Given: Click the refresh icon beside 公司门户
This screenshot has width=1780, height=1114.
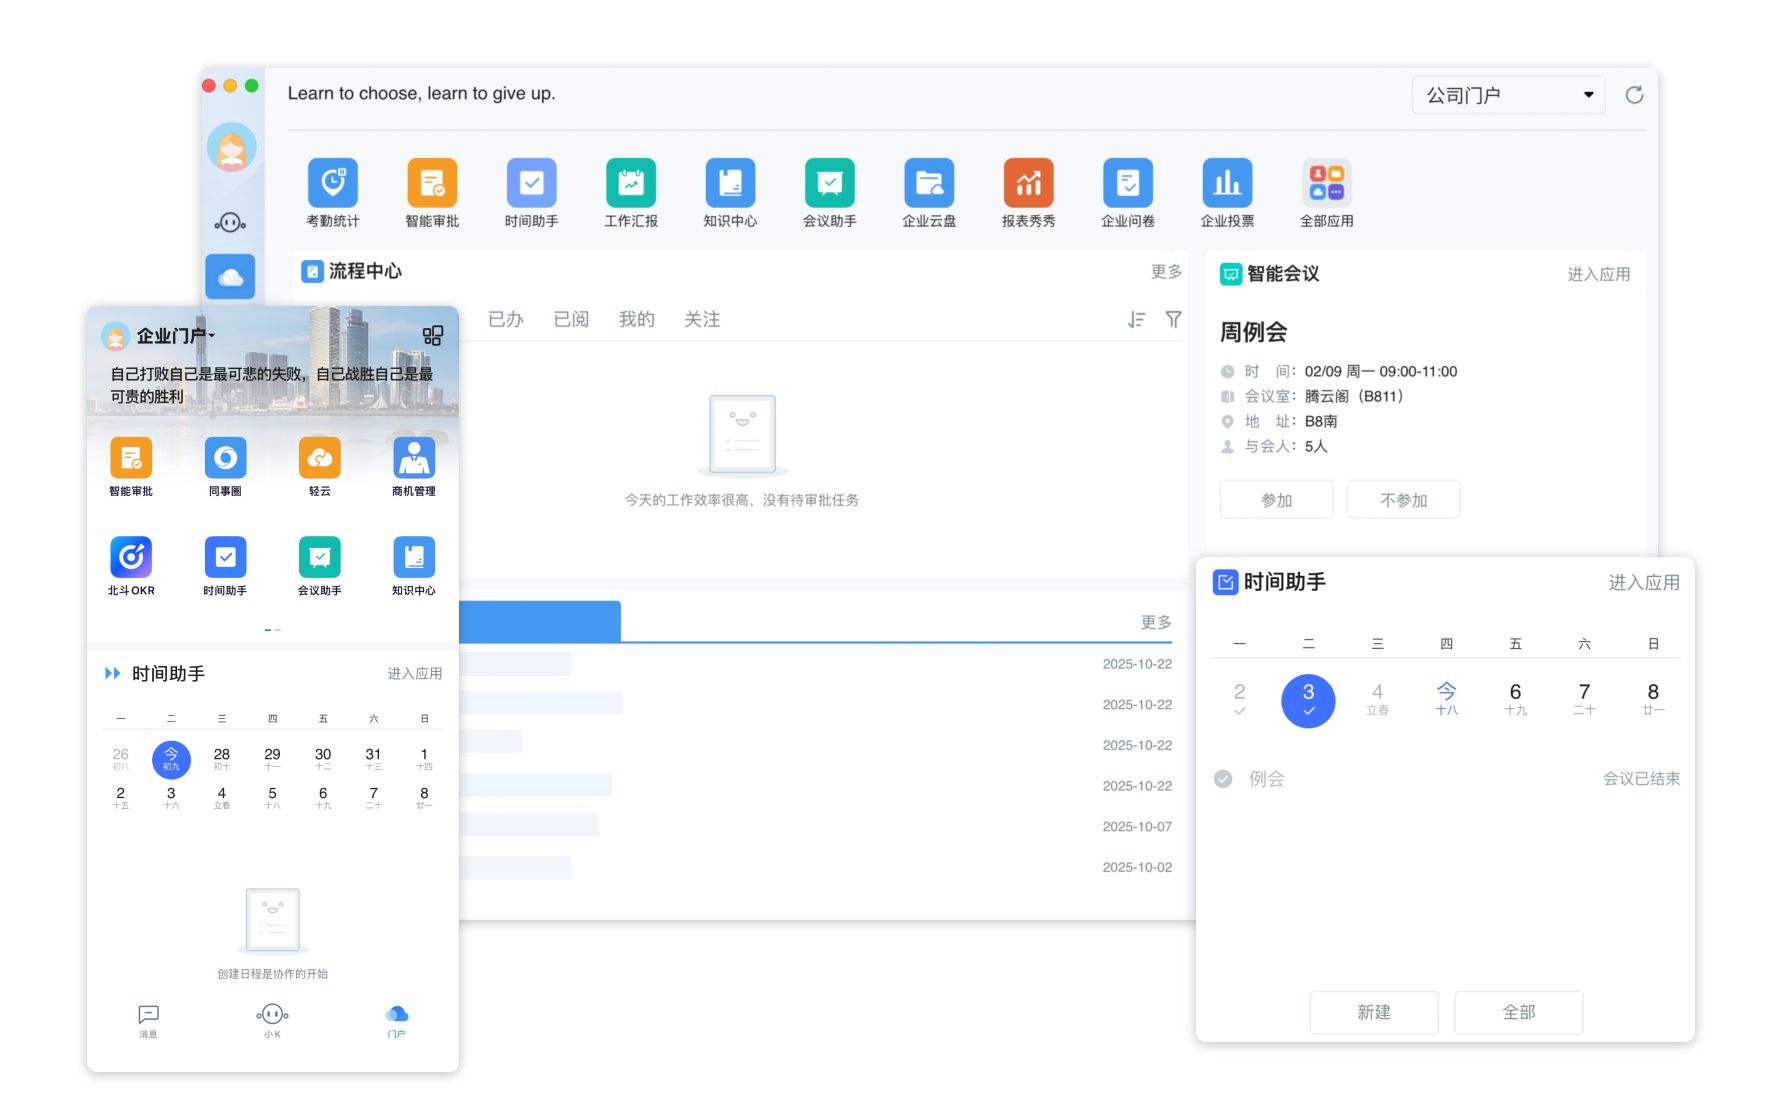Looking at the screenshot, I should (x=1634, y=95).
